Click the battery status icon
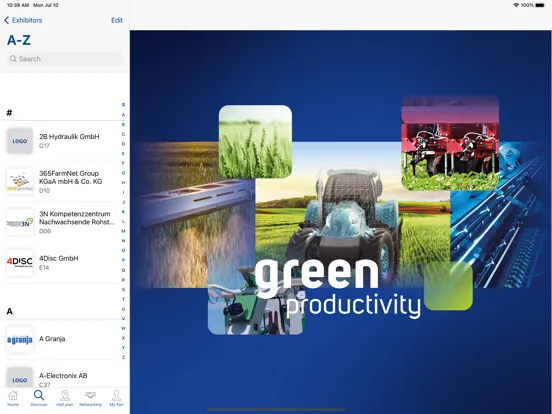552x414 pixels. tap(540, 5)
